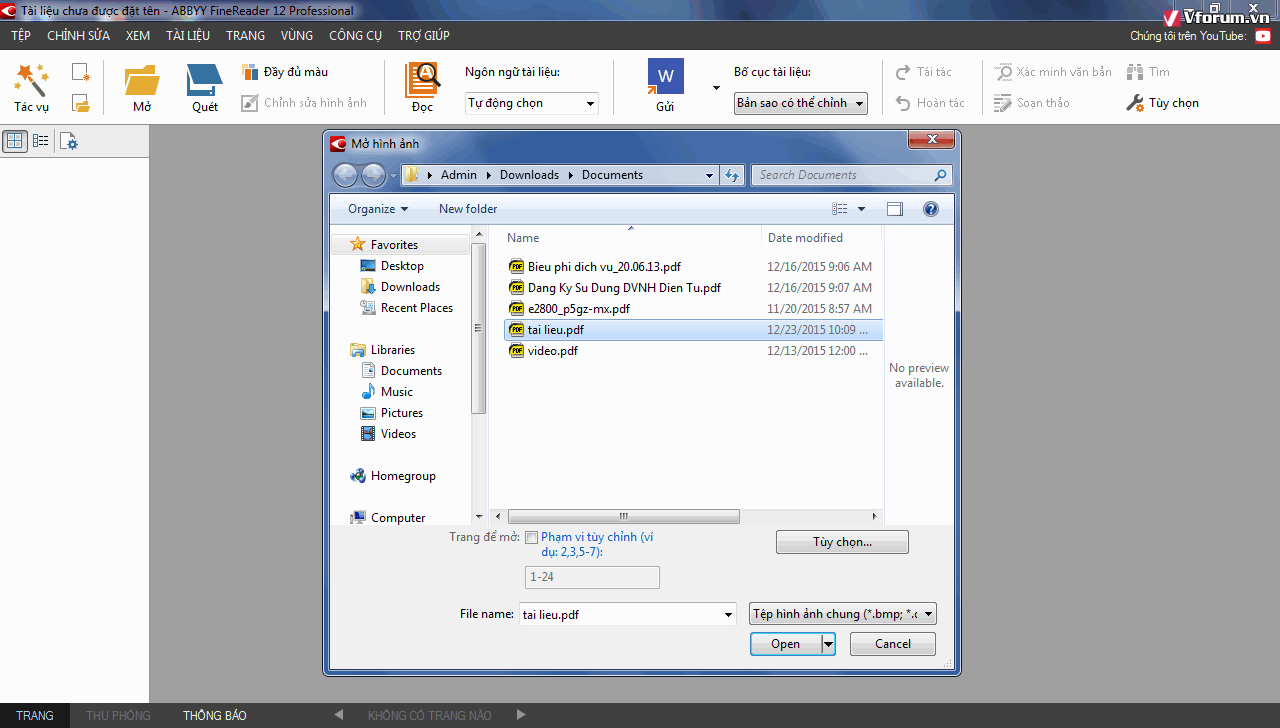Click the help question mark icon

pos(931,209)
